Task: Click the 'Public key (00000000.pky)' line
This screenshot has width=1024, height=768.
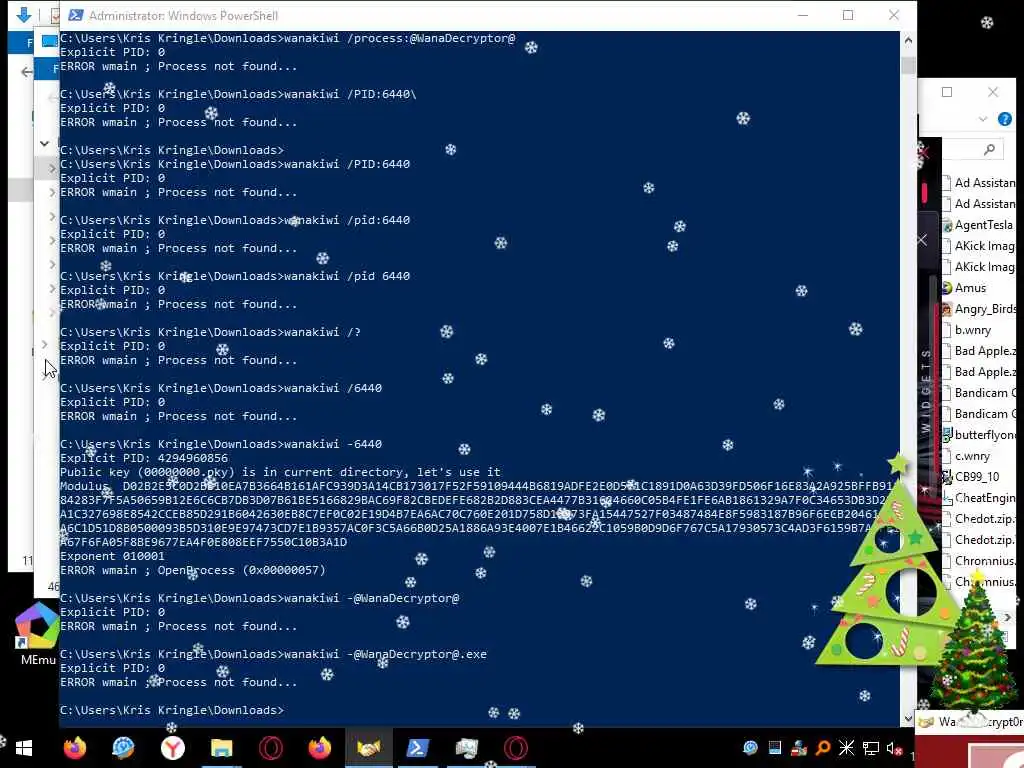Action: 280,472
